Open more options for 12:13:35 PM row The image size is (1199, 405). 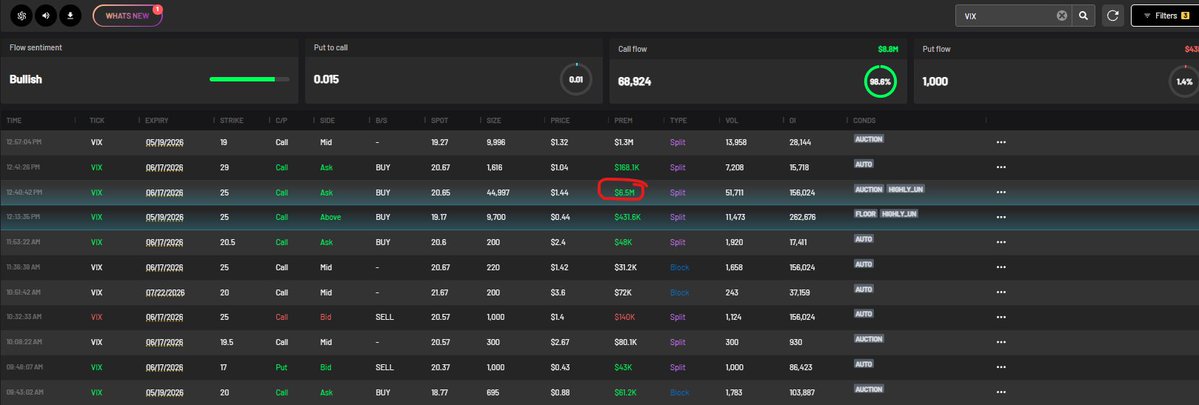point(1001,217)
